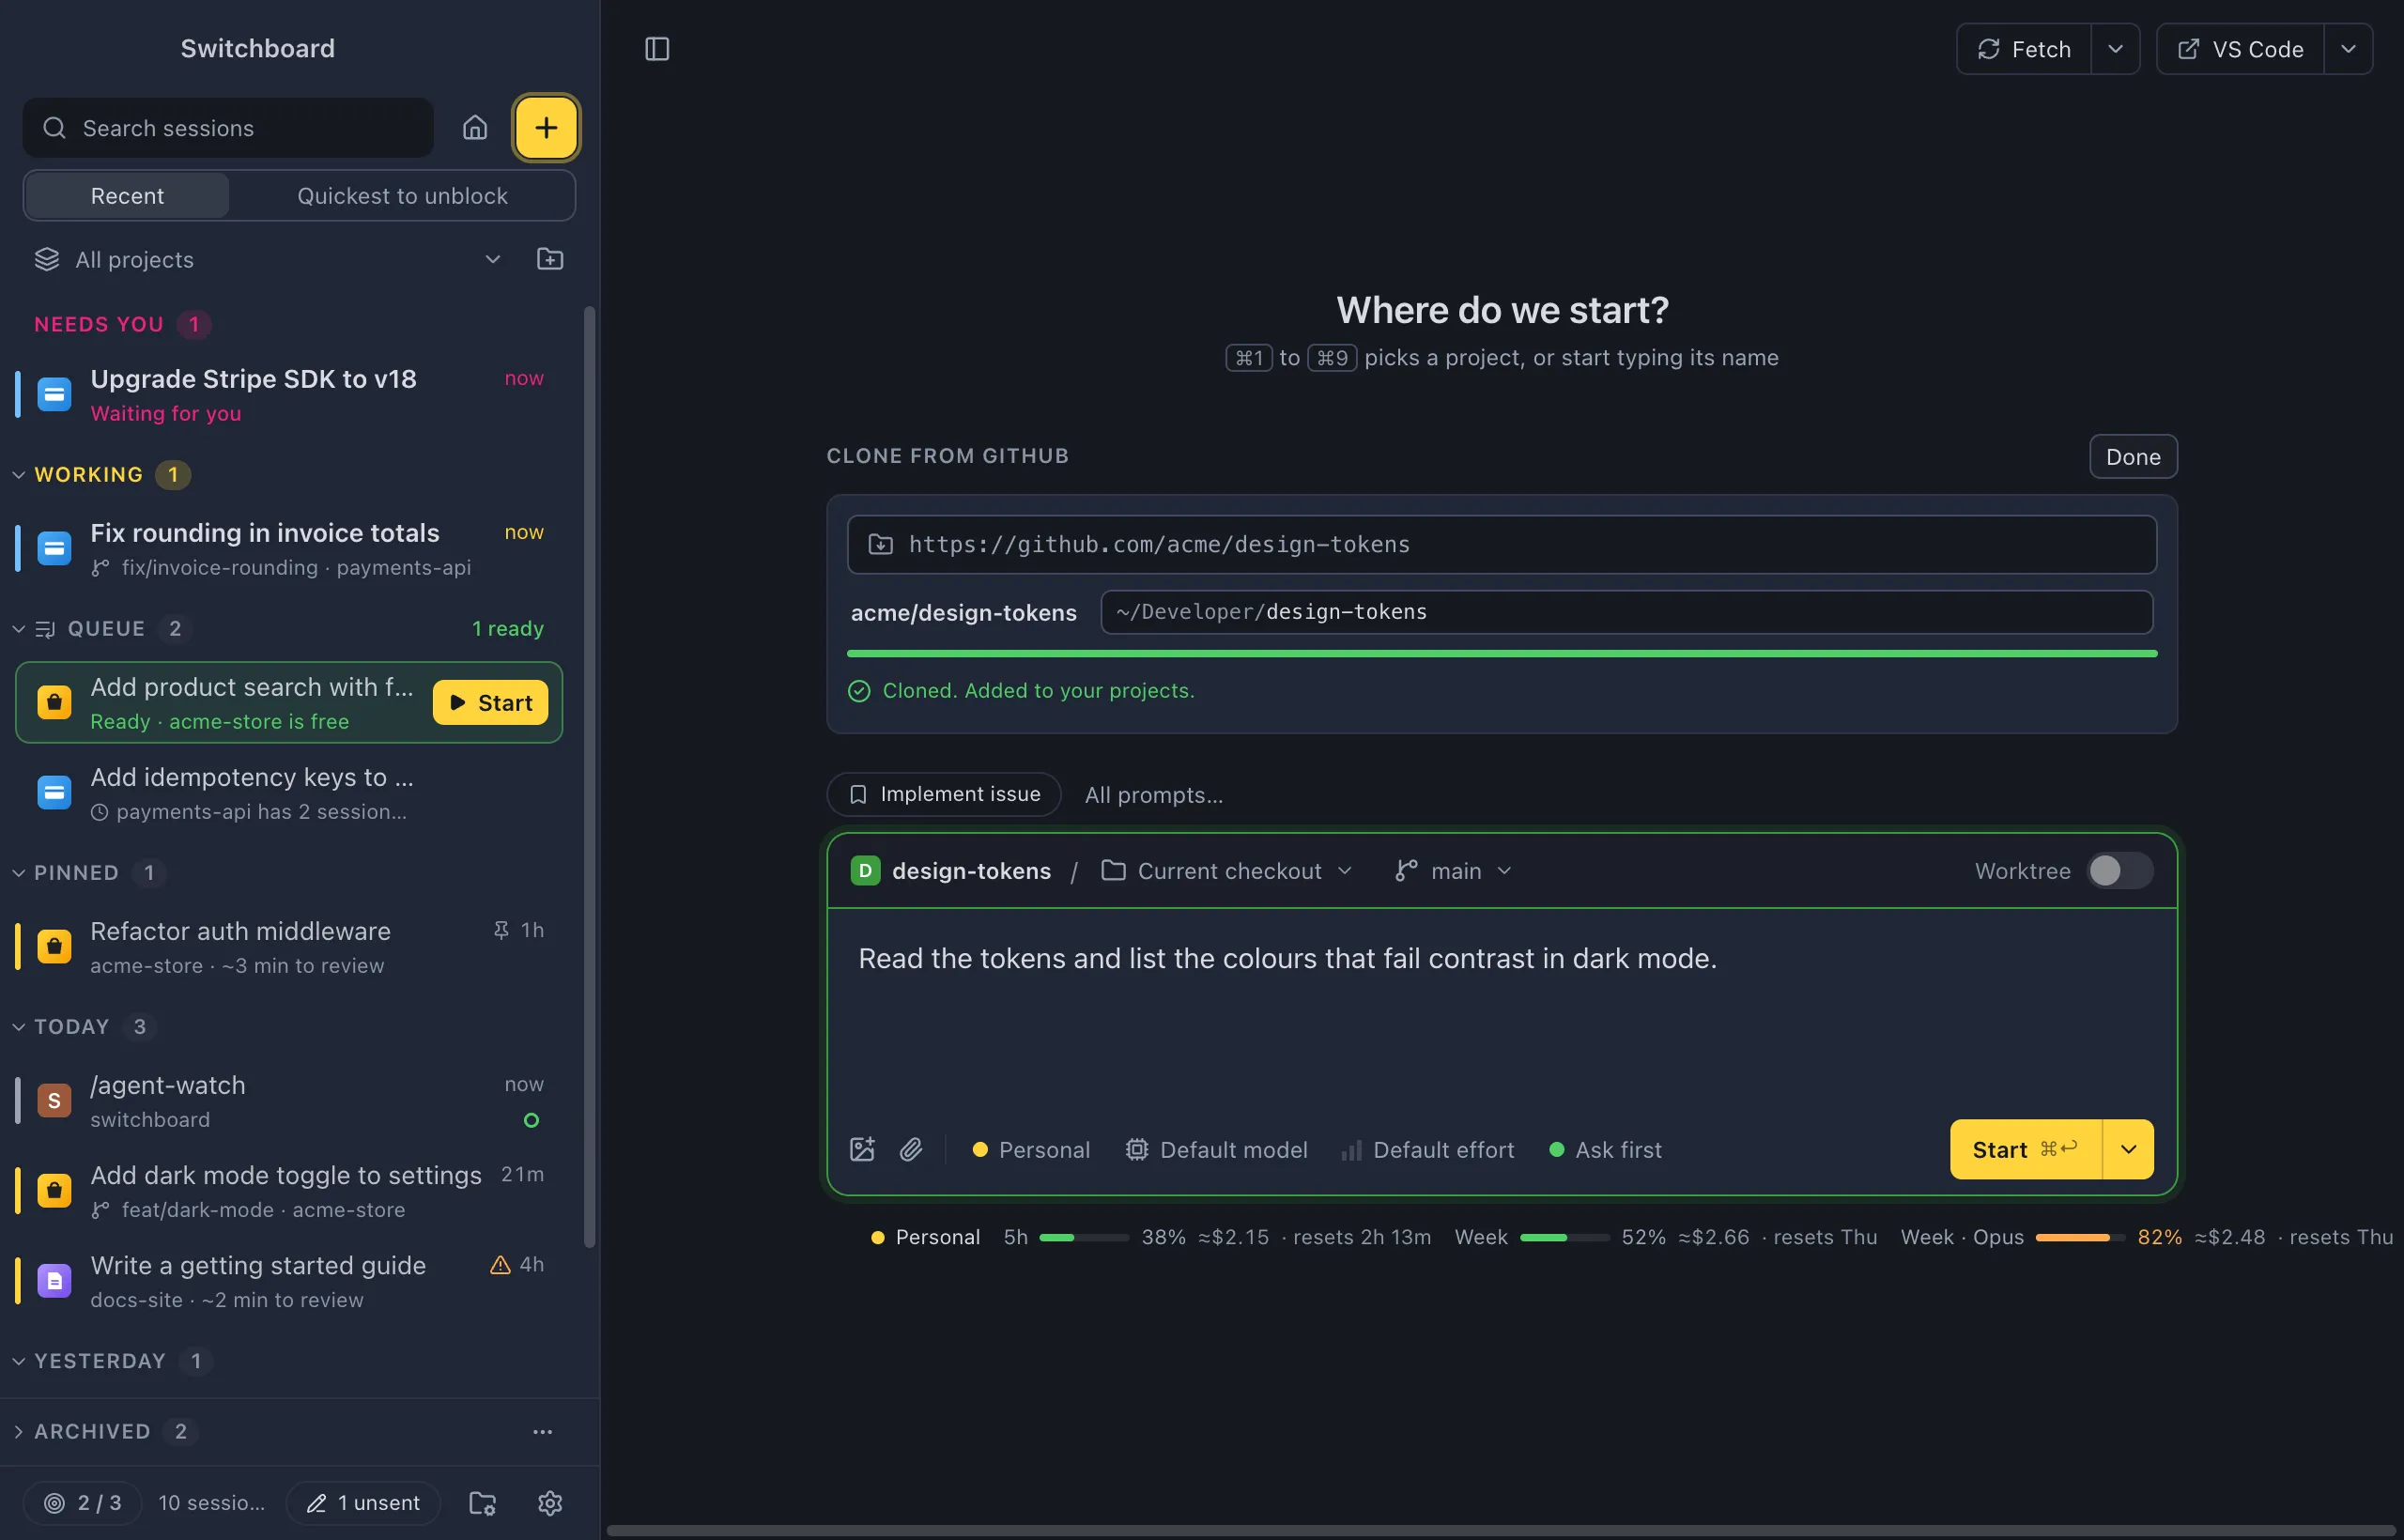The height and width of the screenshot is (1540, 2404).
Task: Click the Write a getting started guide purple icon
Action: click(54, 1280)
